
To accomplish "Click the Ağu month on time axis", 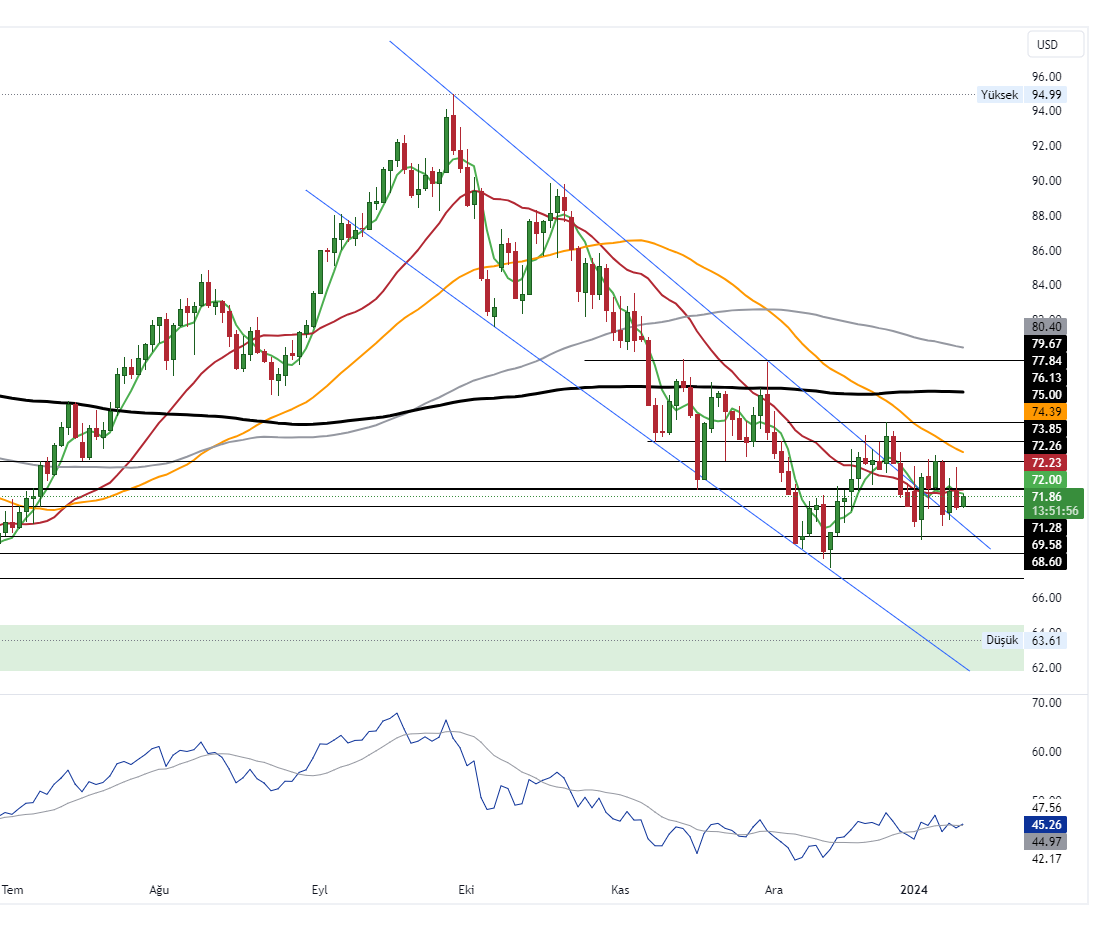I will click(160, 889).
